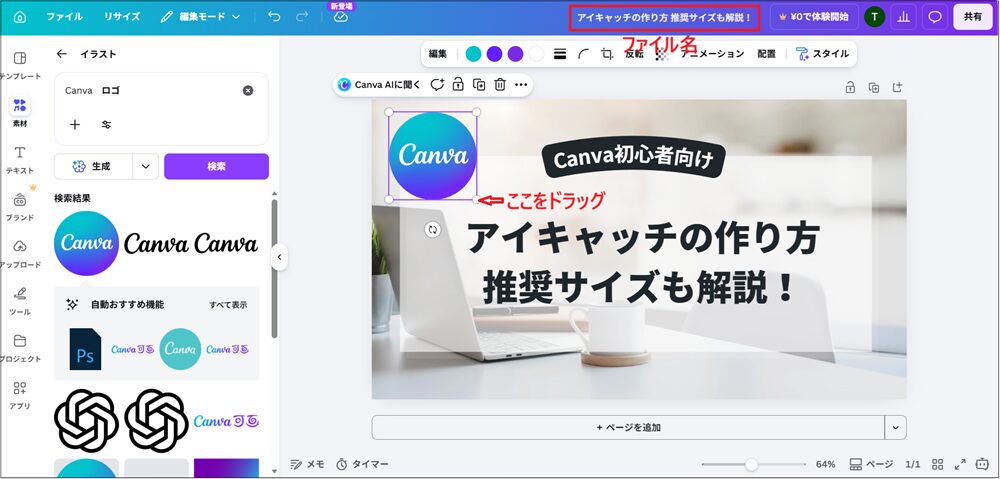
Task: Click すべて表示 link
Action: [228, 305]
